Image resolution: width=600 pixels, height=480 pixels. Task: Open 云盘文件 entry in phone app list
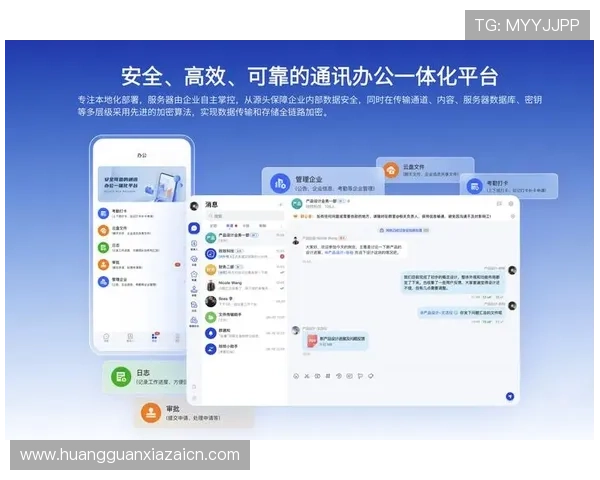(x=140, y=230)
